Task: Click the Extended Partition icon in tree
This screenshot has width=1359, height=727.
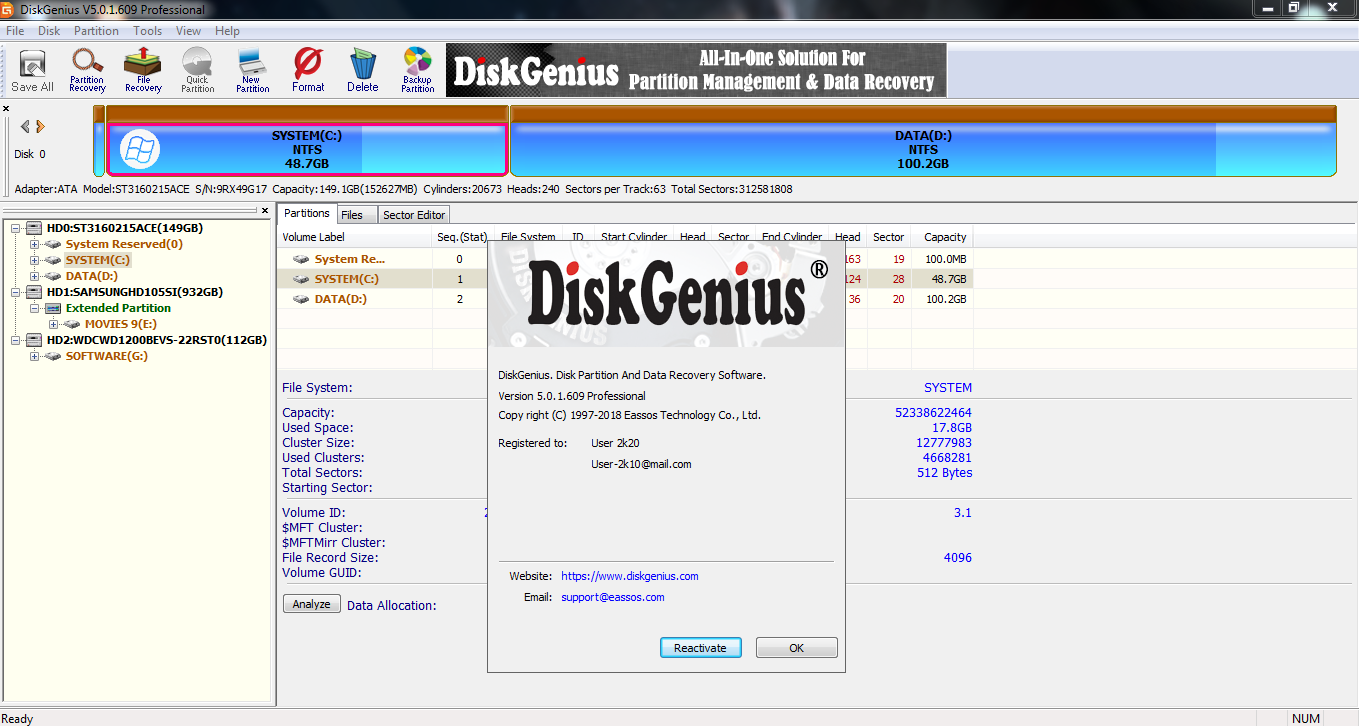Action: tap(54, 308)
